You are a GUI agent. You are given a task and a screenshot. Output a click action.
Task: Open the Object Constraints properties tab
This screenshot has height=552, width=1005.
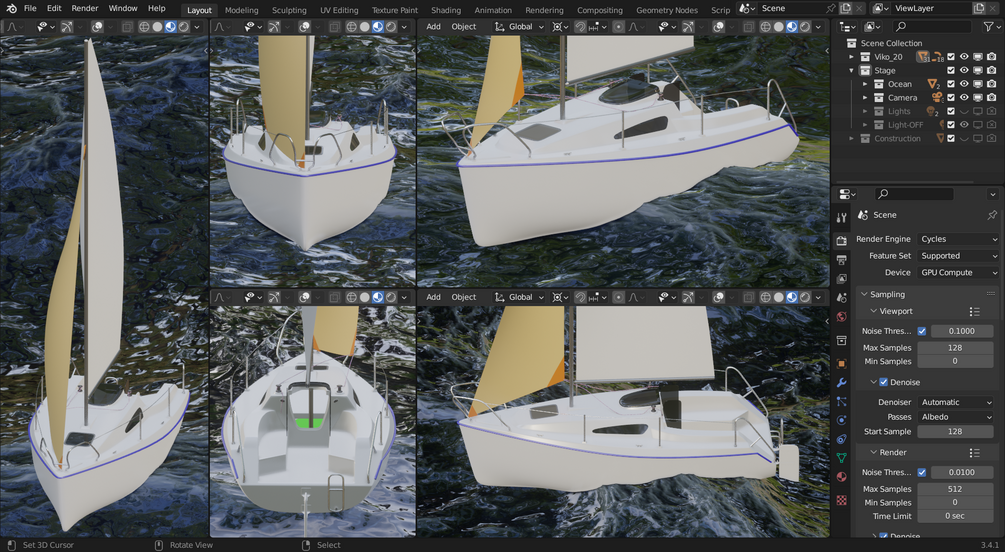pos(842,439)
